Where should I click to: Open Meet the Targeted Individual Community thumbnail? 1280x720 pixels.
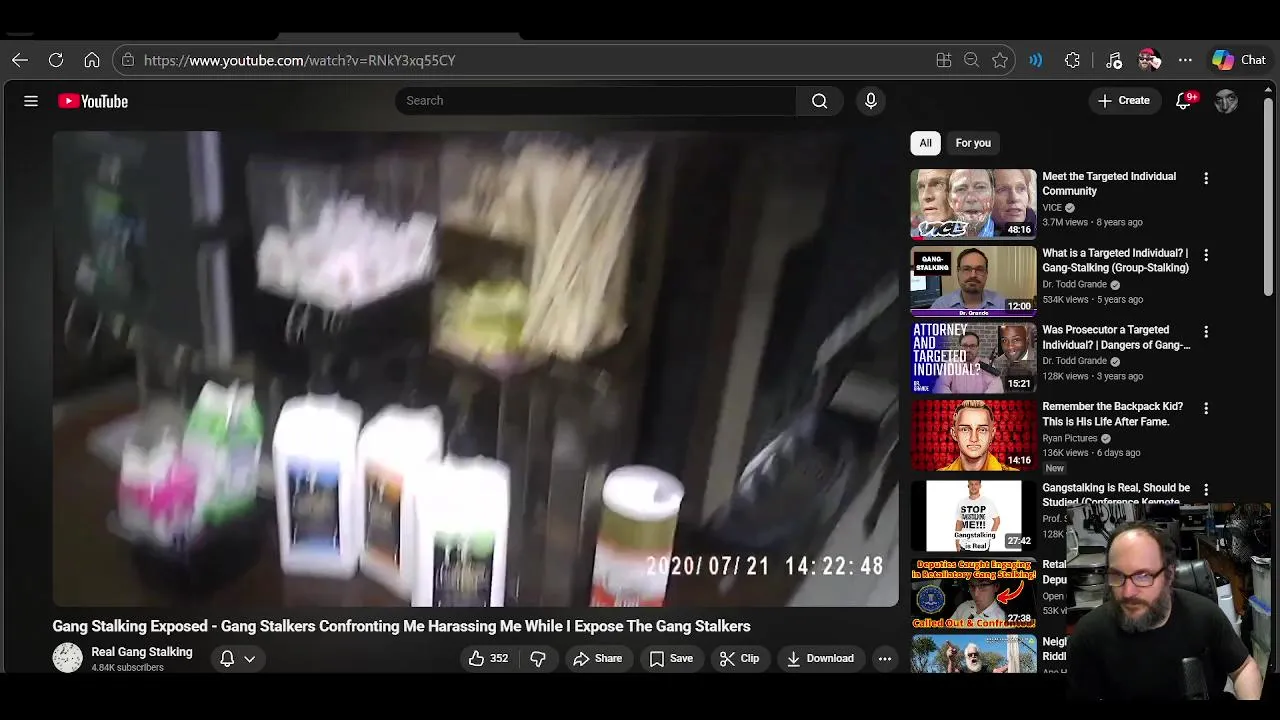(973, 204)
